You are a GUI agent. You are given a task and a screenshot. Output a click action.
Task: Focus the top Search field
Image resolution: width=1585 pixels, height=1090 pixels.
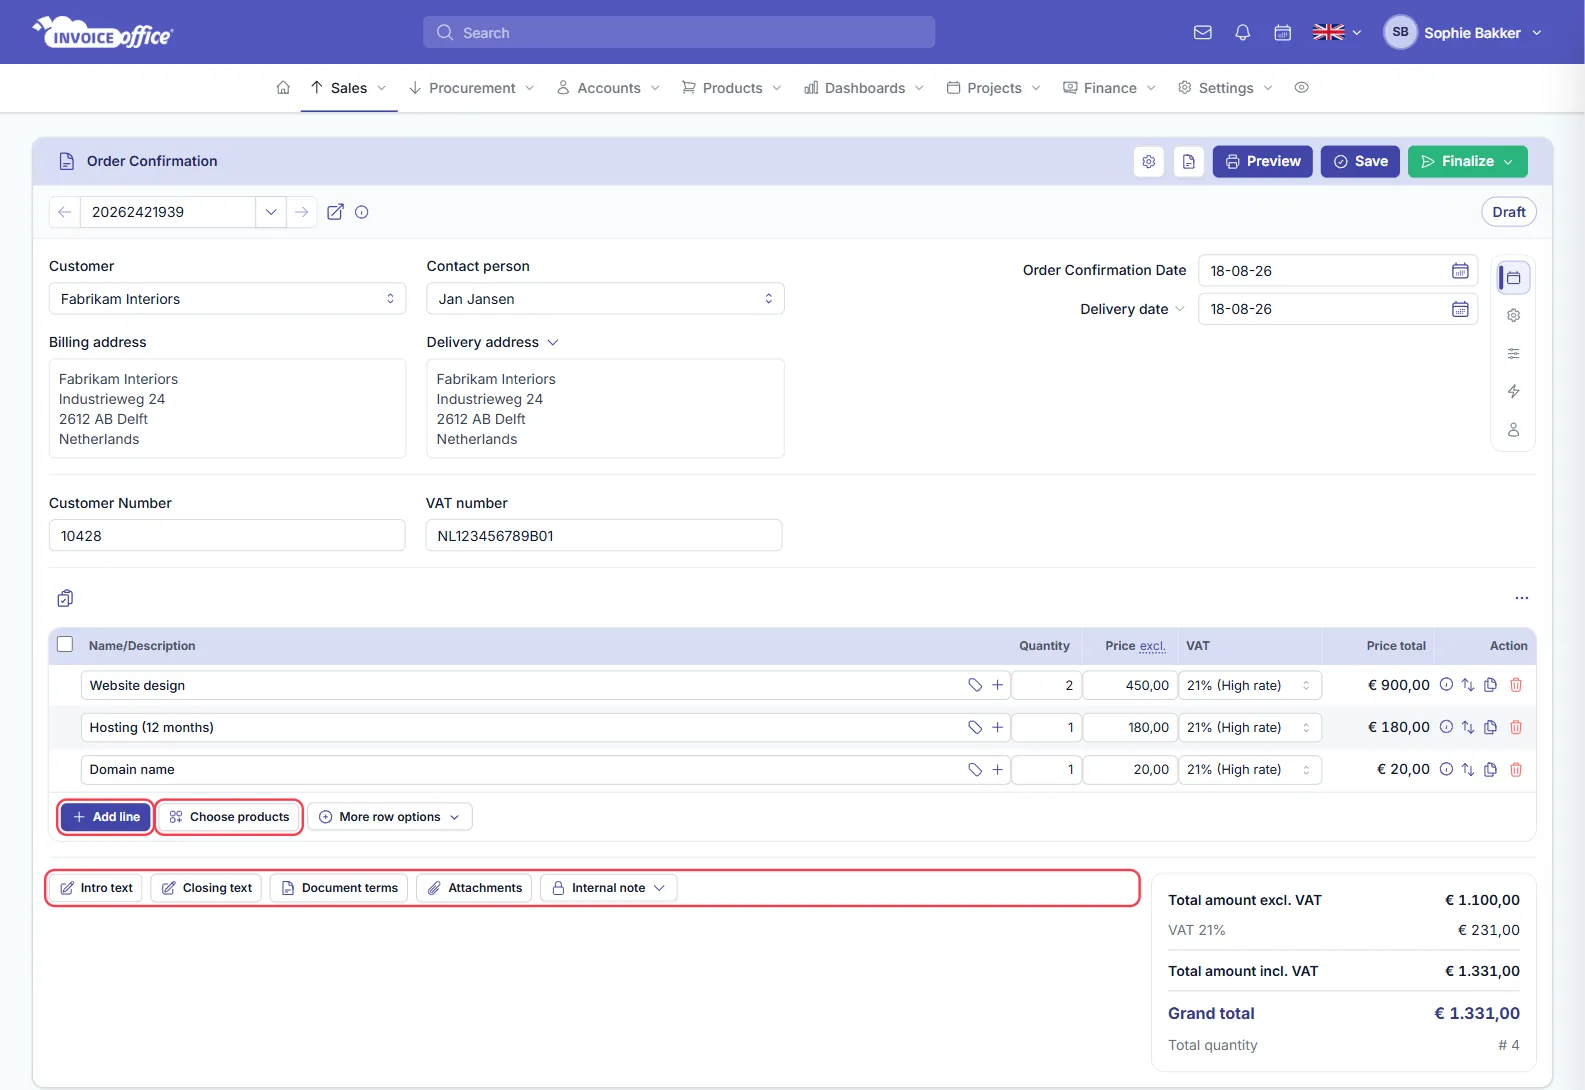coord(679,32)
